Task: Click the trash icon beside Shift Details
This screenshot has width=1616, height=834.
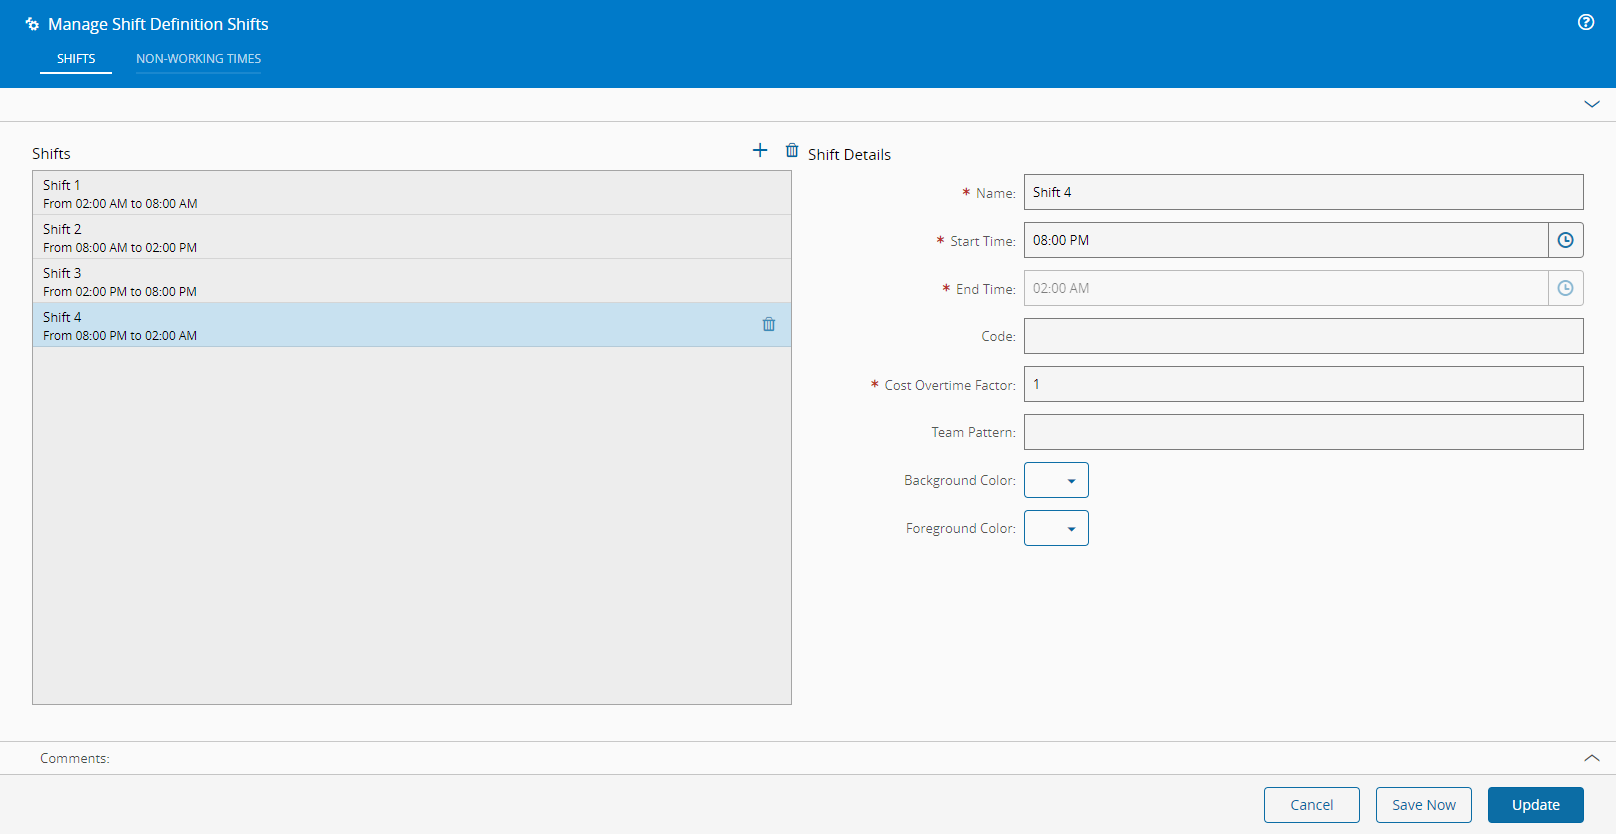Action: tap(792, 150)
